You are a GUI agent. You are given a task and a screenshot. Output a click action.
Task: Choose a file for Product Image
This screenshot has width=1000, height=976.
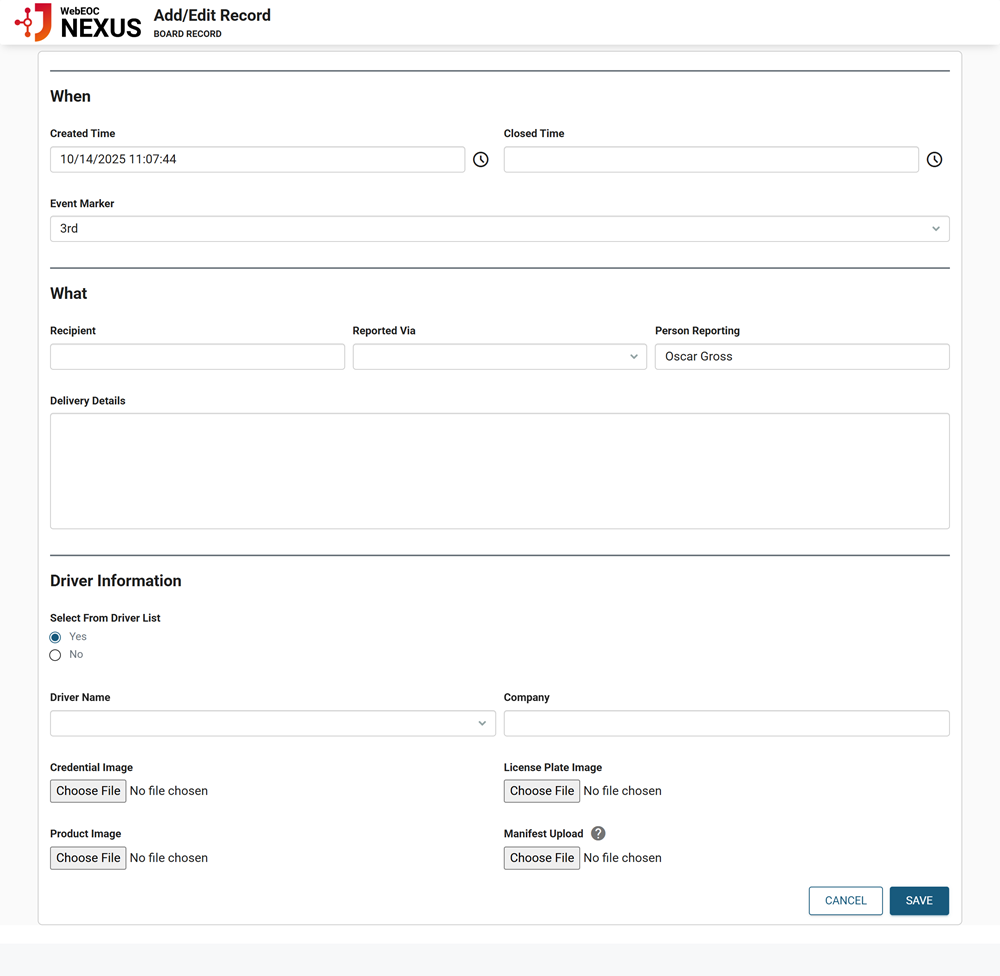pyautogui.click(x=88, y=857)
